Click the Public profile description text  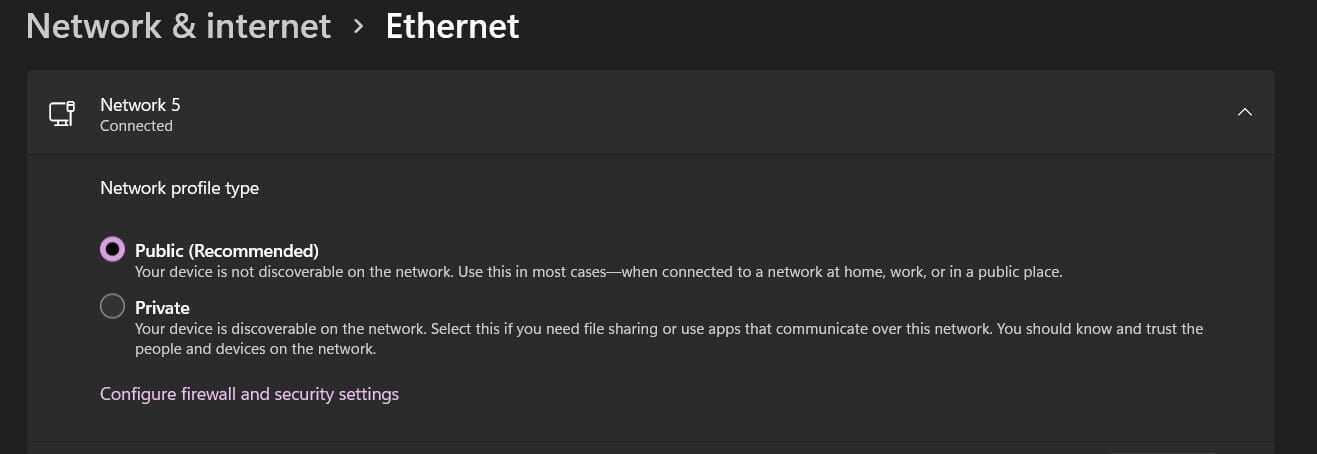click(598, 272)
